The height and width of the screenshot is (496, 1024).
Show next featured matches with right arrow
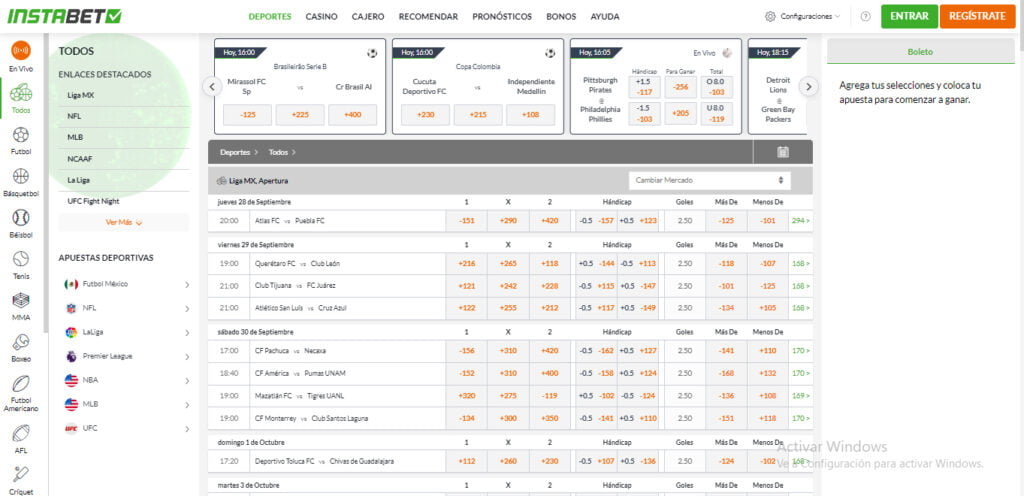pos(808,86)
